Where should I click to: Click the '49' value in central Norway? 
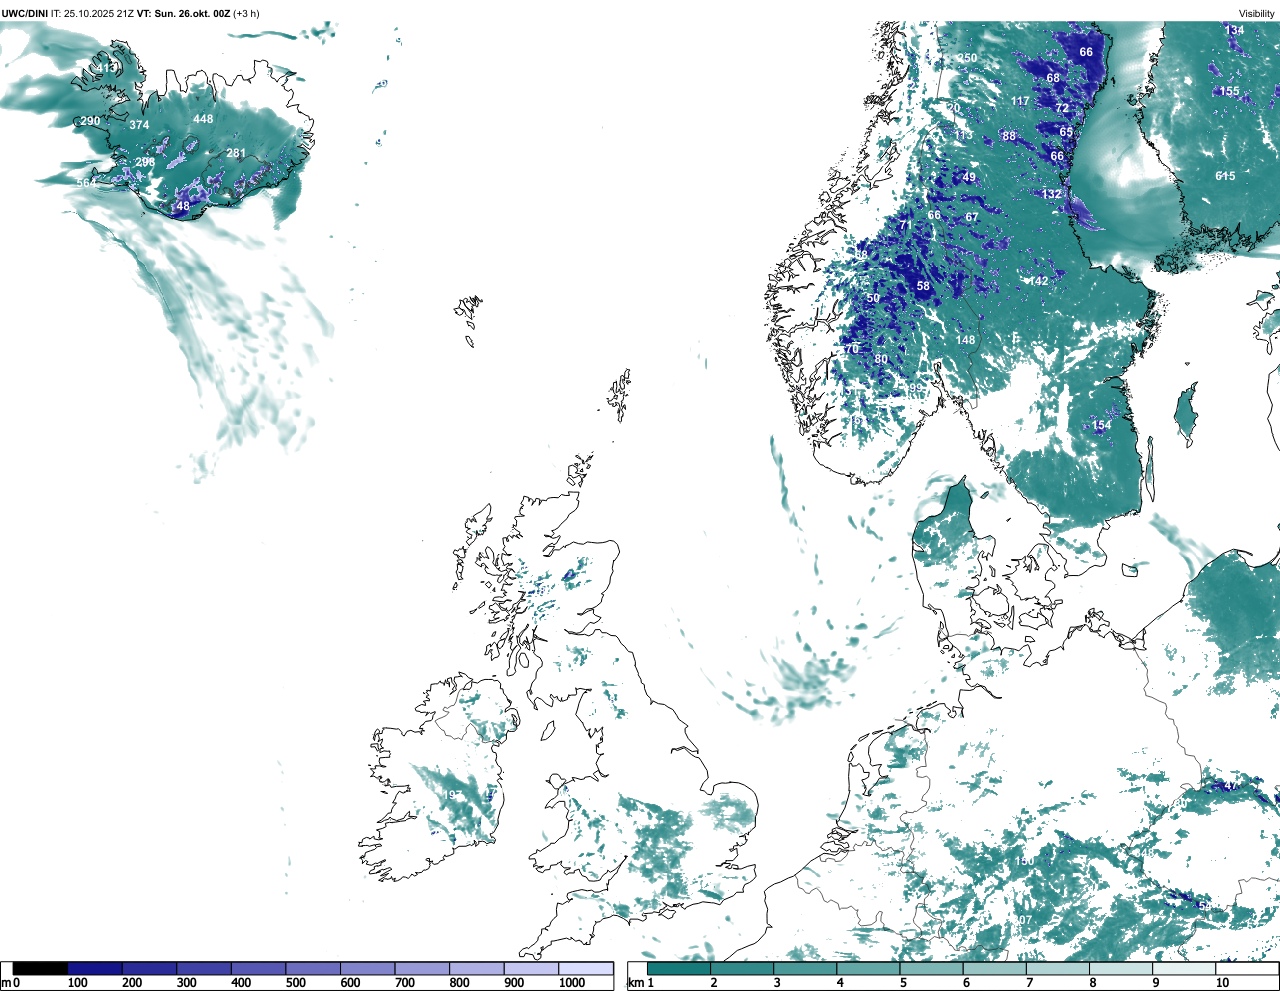969,177
